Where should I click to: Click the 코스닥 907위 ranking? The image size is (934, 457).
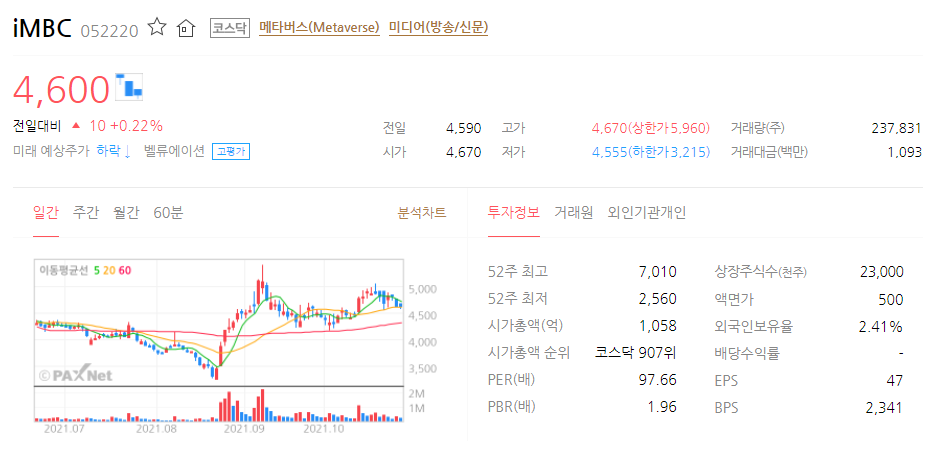tap(636, 353)
